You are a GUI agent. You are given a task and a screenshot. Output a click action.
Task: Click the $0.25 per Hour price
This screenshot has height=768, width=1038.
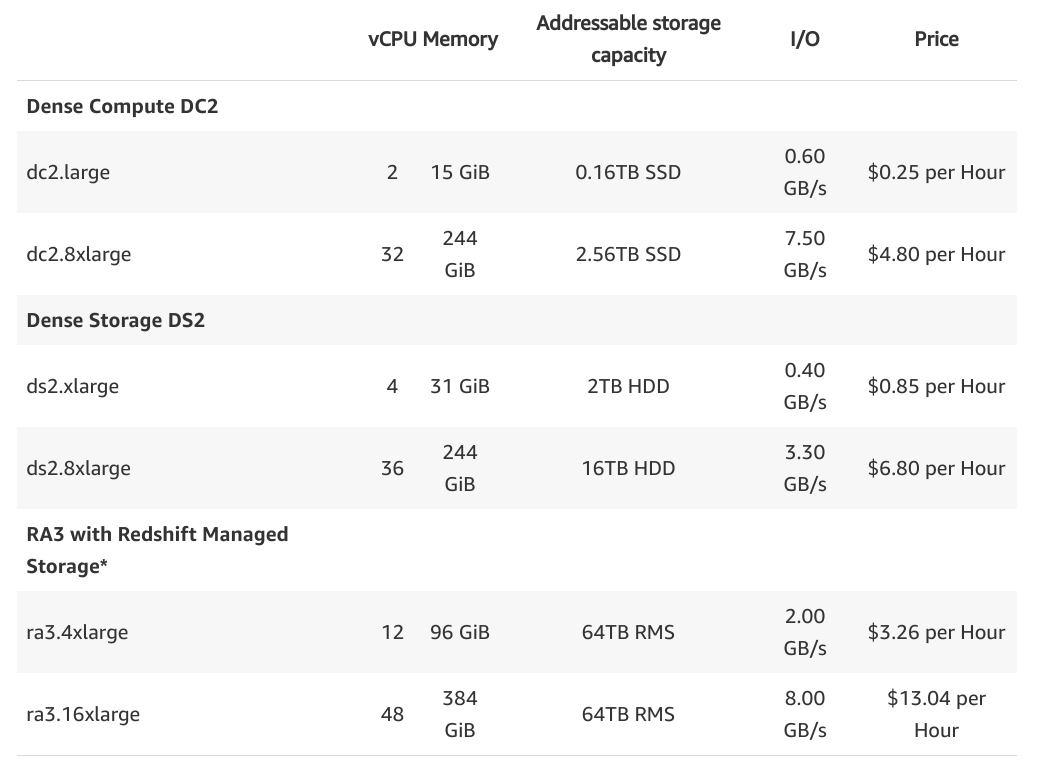tap(936, 172)
